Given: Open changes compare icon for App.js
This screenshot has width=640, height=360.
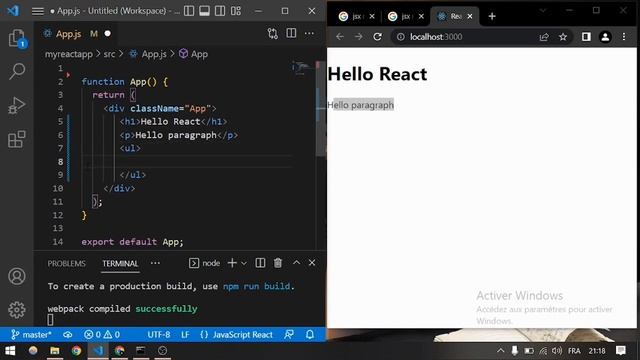Looking at the screenshot, I should [x=273, y=33].
